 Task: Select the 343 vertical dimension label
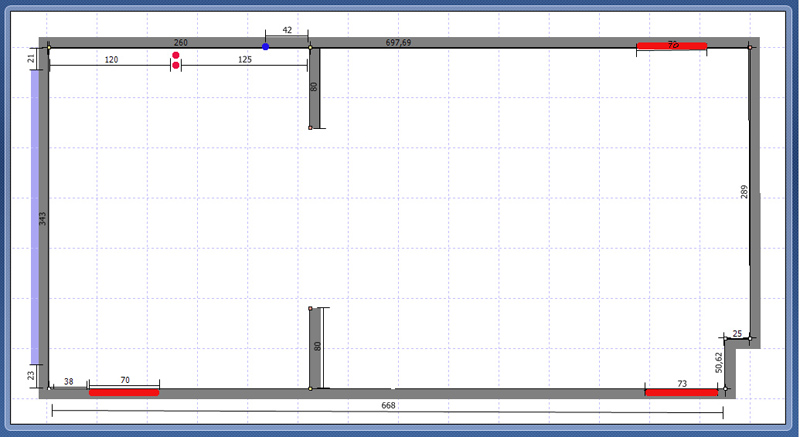[x=43, y=218]
